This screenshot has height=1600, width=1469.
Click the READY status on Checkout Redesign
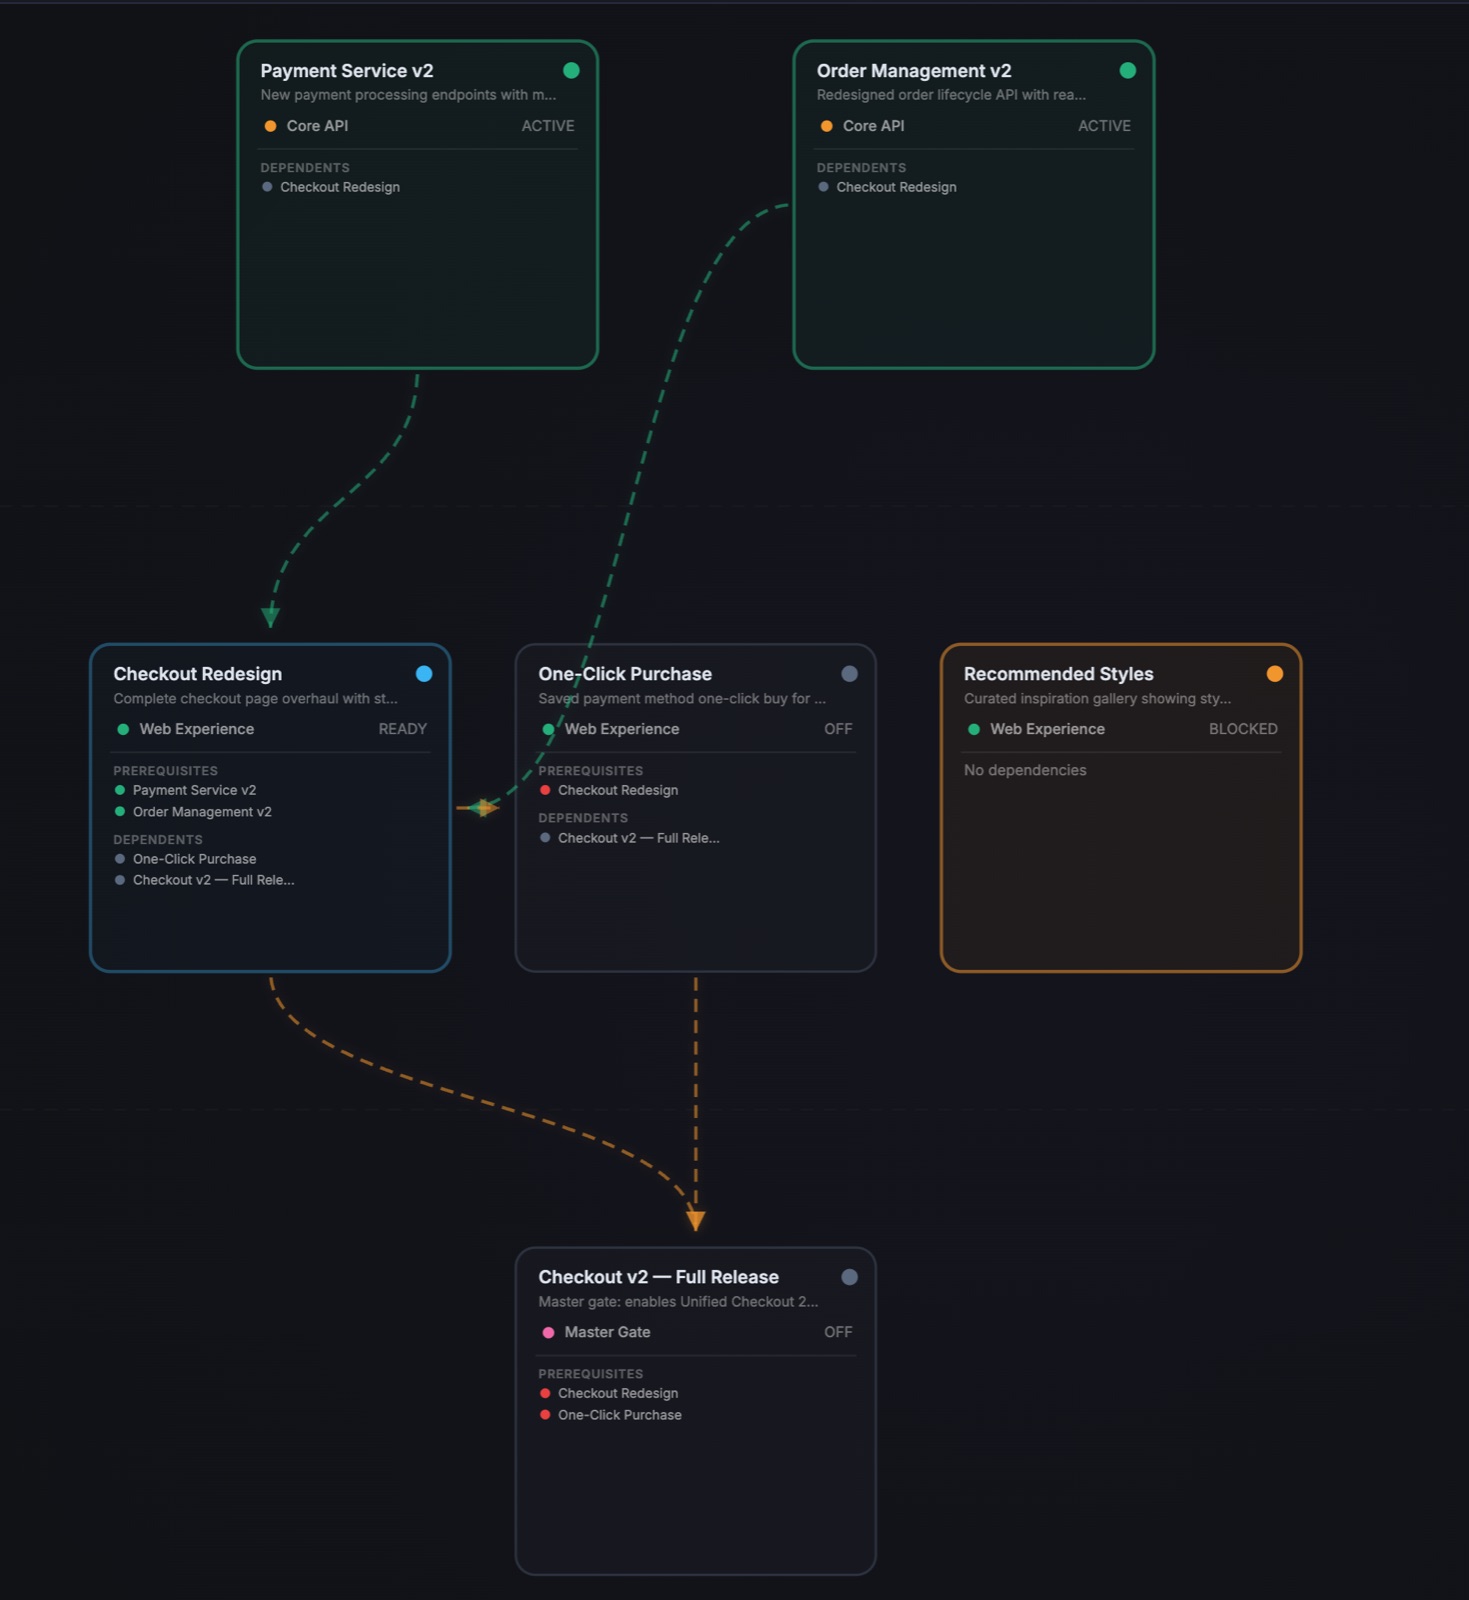[402, 729]
